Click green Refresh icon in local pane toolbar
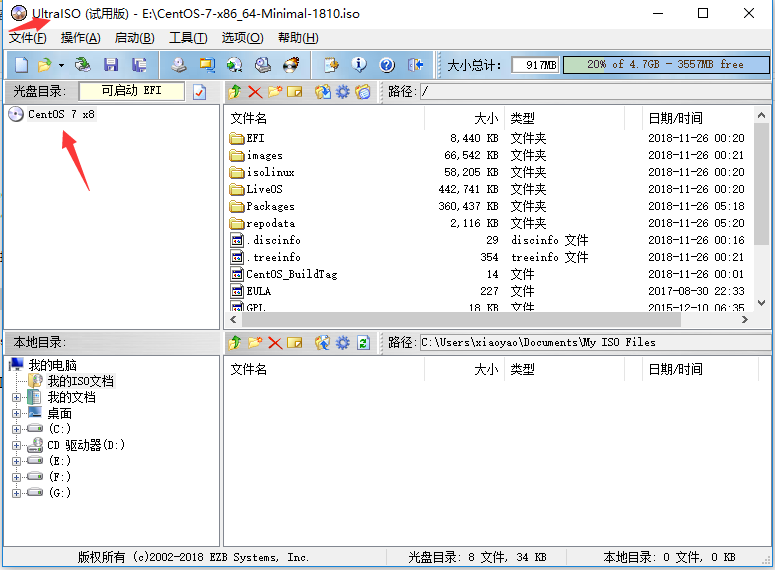775x570 pixels. coord(363,343)
